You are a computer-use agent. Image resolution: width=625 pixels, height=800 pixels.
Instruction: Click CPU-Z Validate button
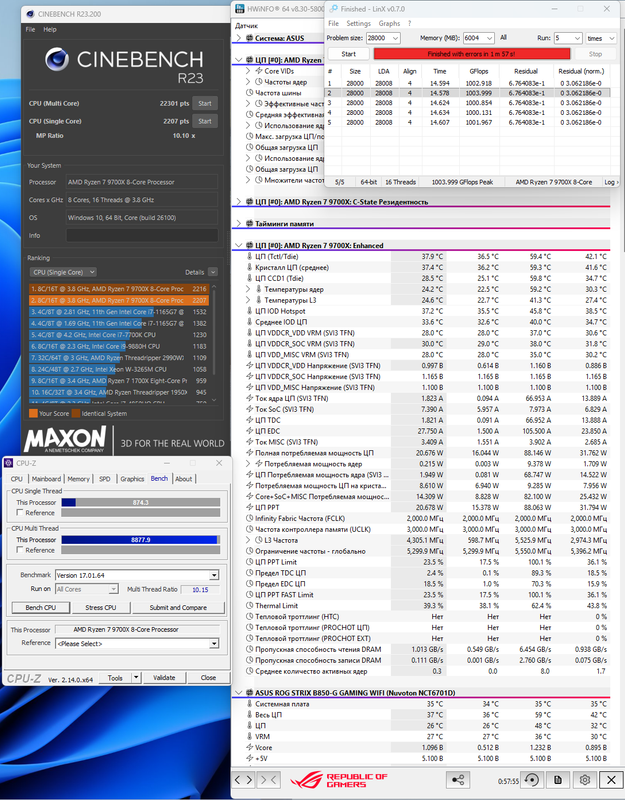(x=164, y=678)
